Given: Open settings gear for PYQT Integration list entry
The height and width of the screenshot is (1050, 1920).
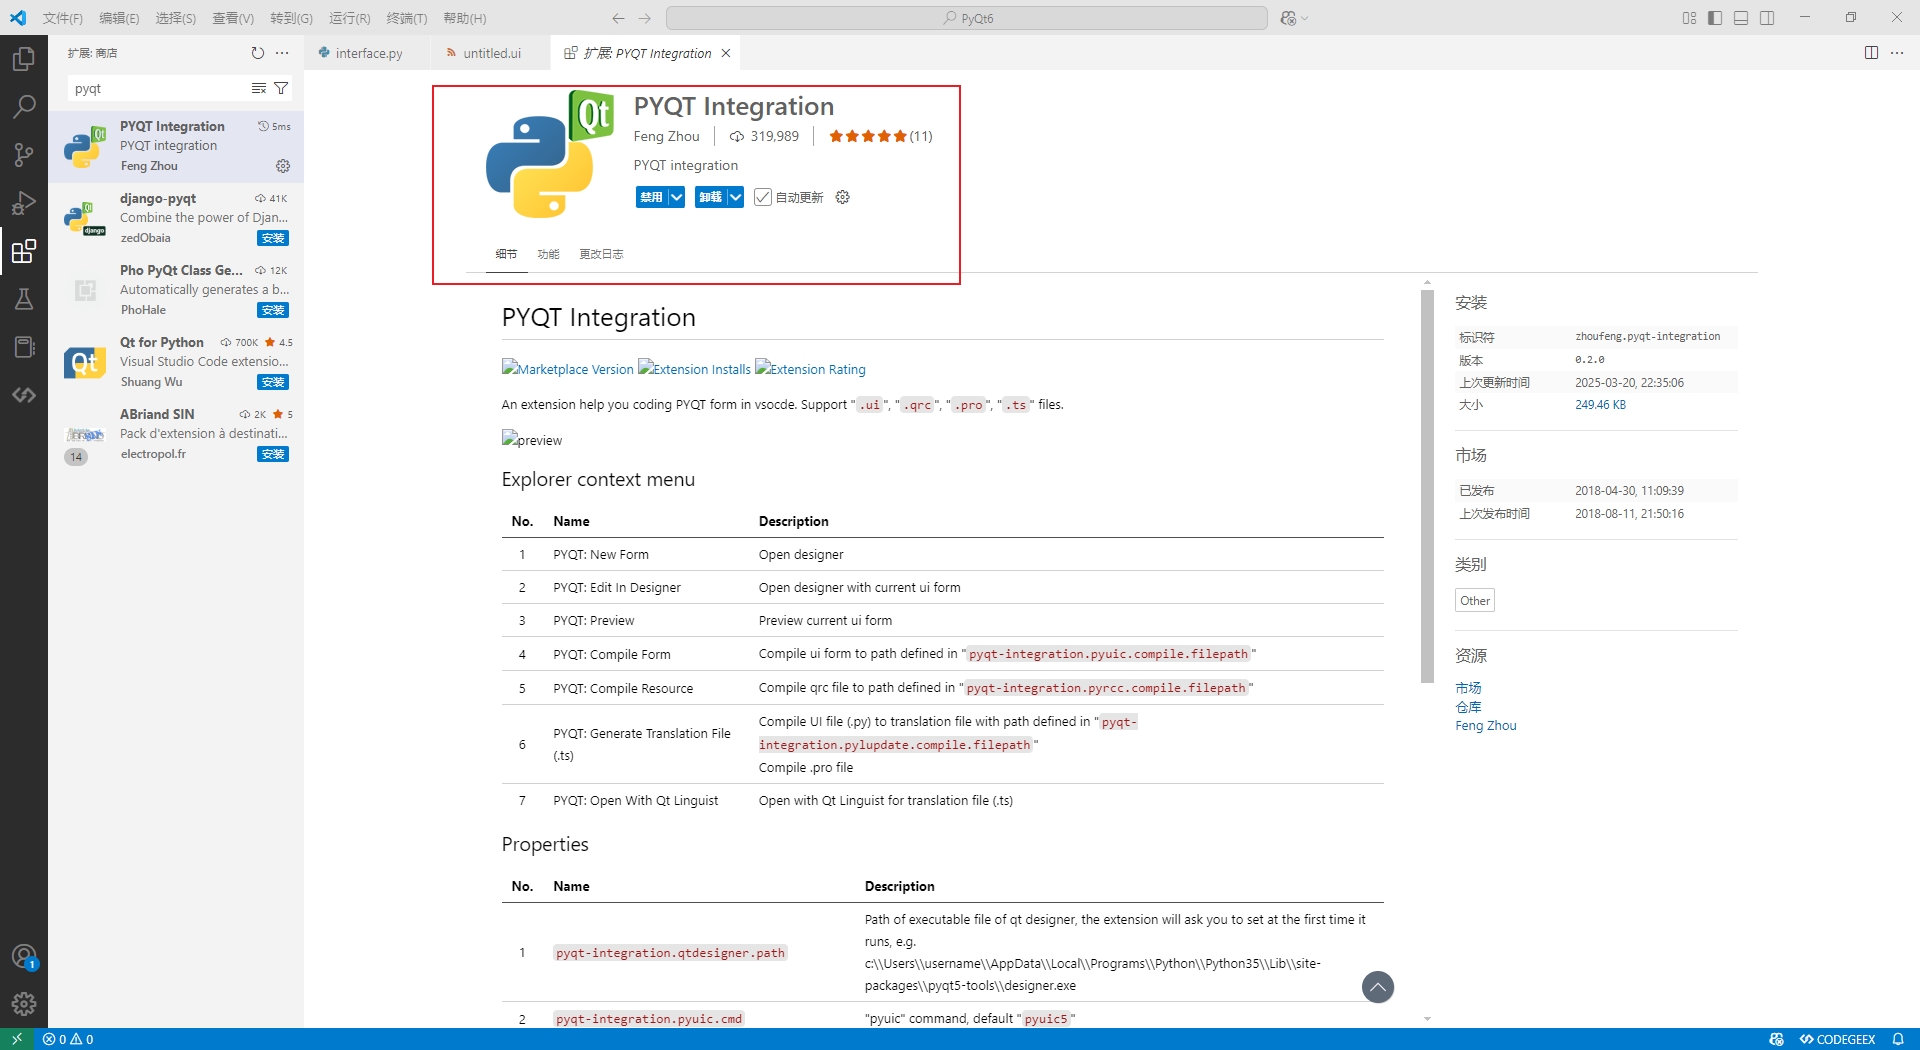Looking at the screenshot, I should click(283, 166).
